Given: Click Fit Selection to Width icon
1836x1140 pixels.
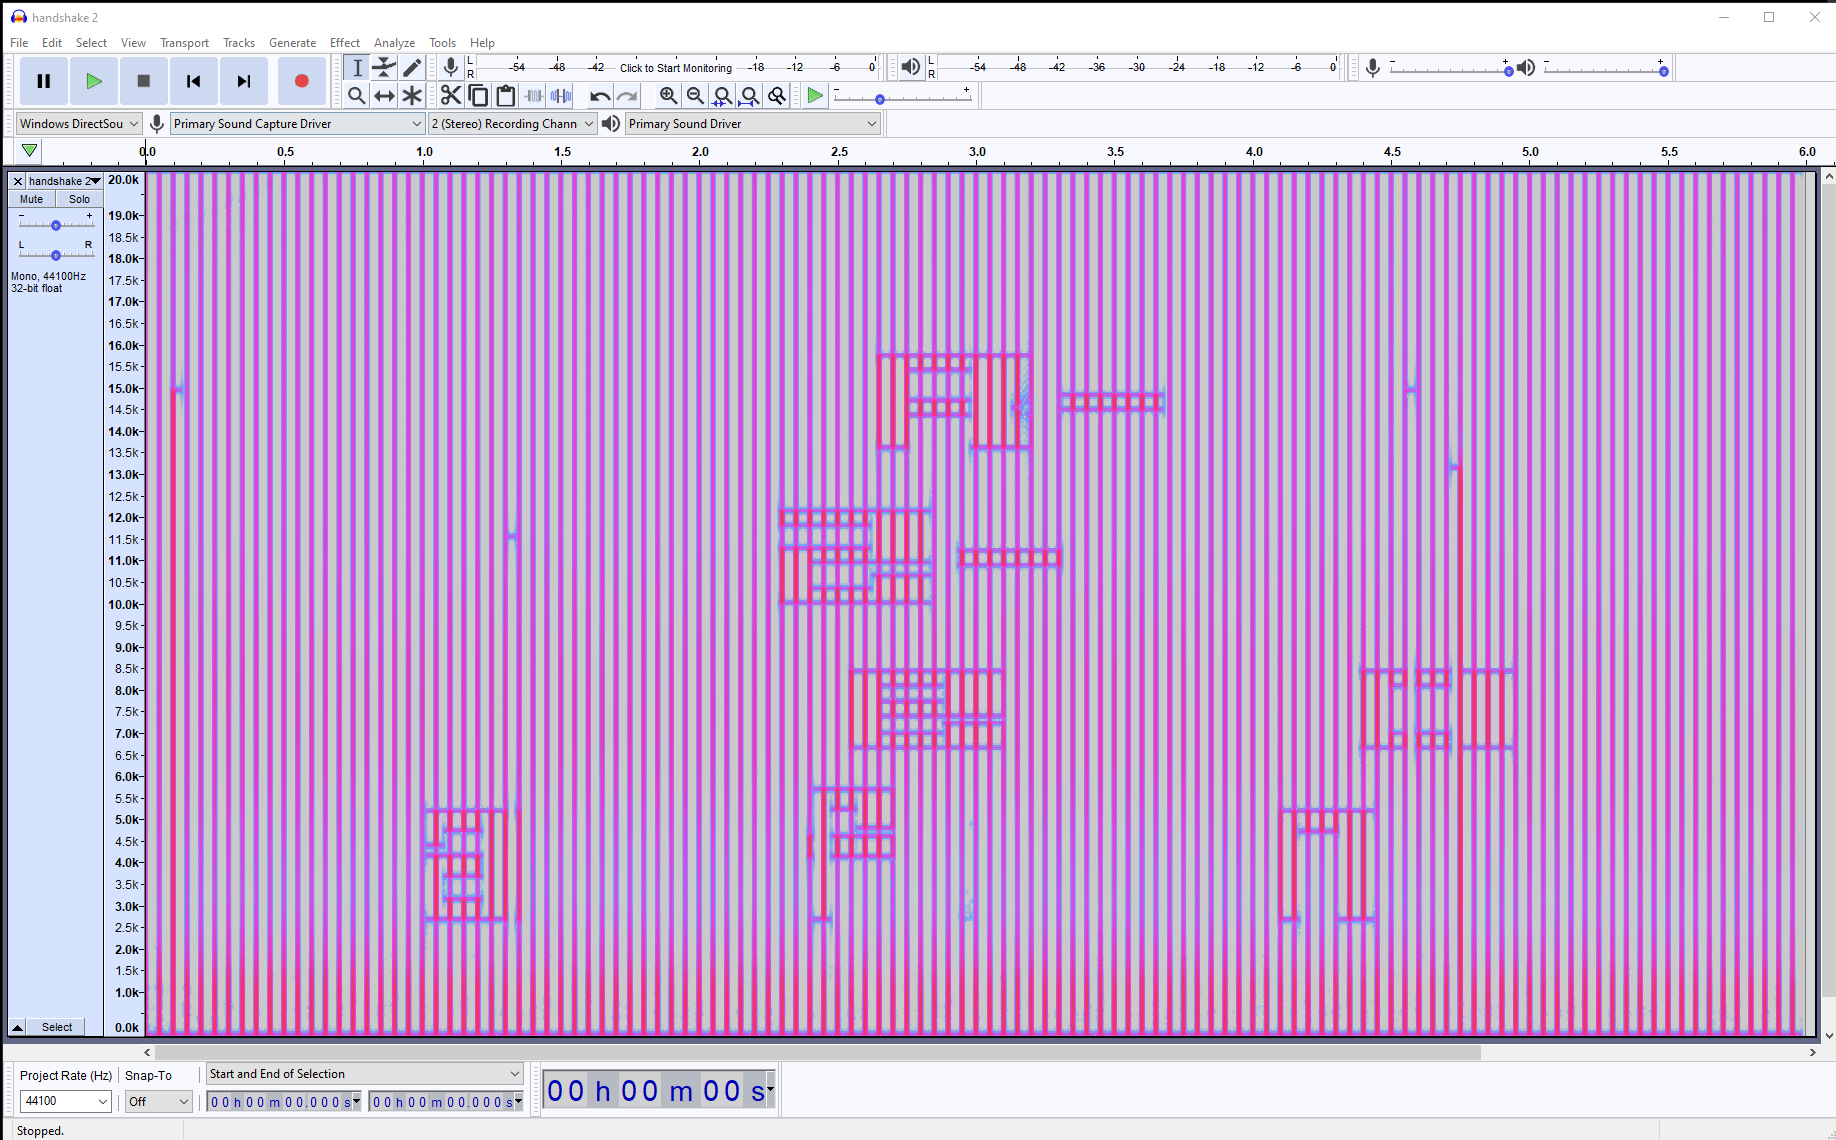Looking at the screenshot, I should click(722, 95).
